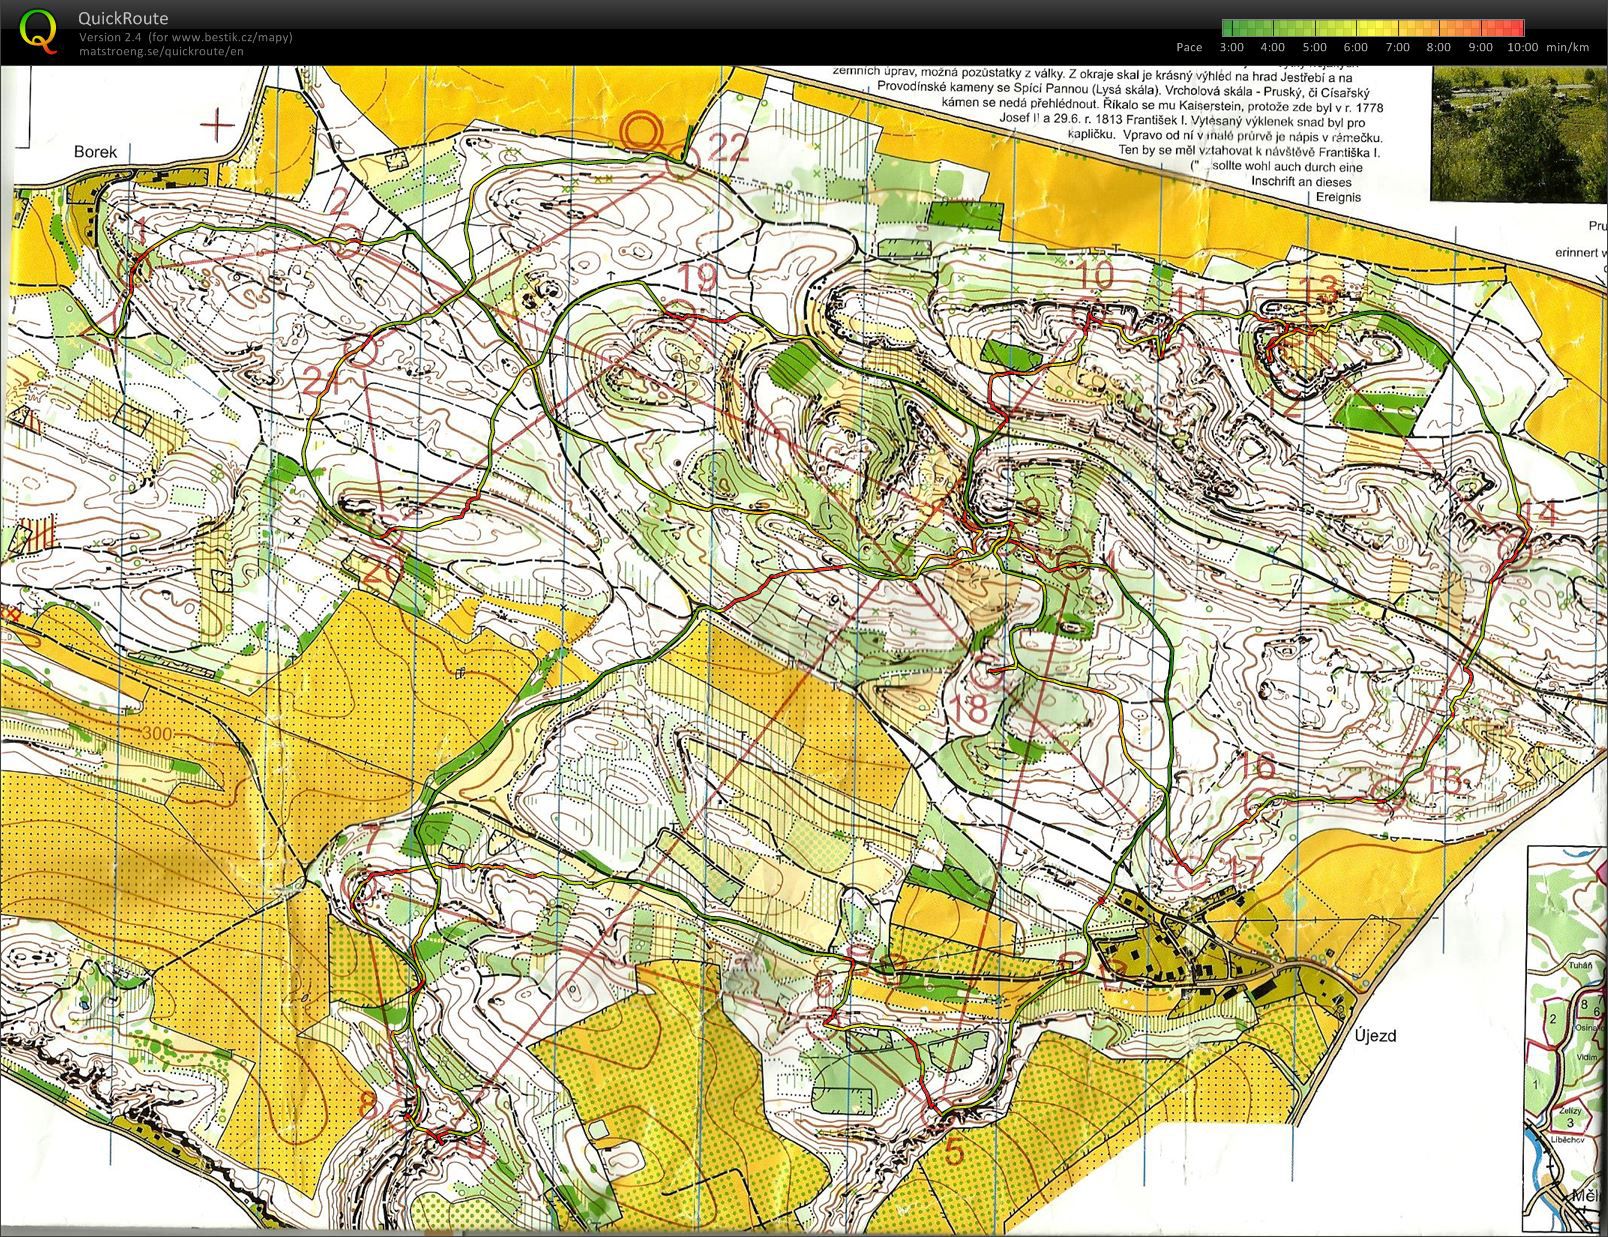1608x1237 pixels.
Task: Click the min/km unit label
Action: [x=1567, y=47]
